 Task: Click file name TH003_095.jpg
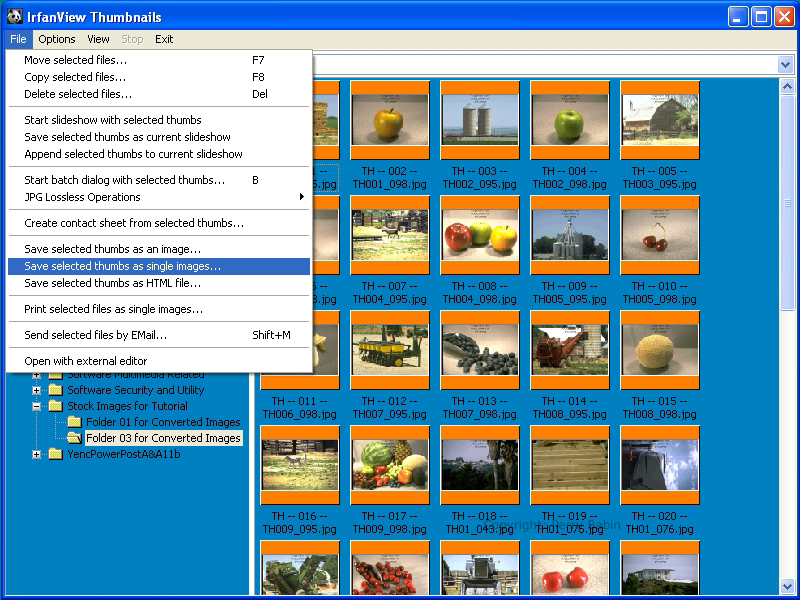pyautogui.click(x=660, y=184)
